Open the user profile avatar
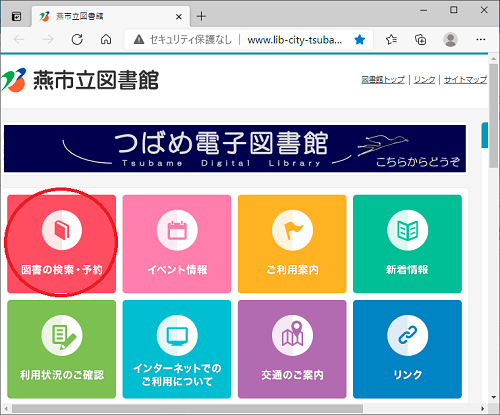This screenshot has height=415, width=500. pos(450,40)
